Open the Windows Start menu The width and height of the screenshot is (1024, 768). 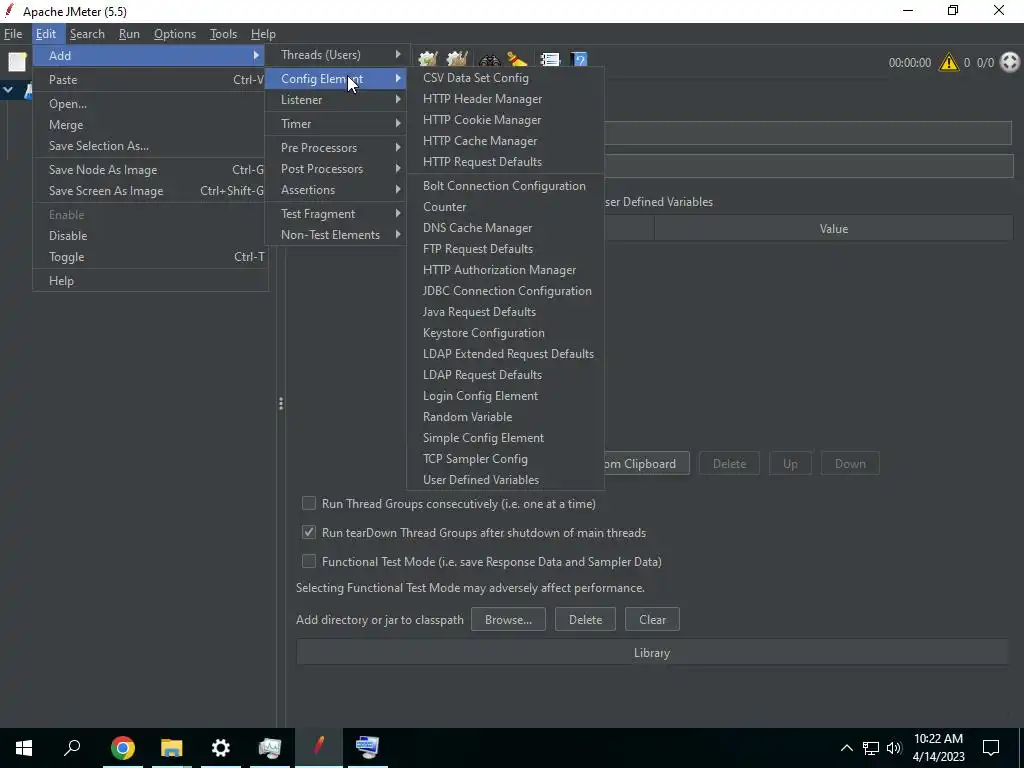(x=24, y=748)
